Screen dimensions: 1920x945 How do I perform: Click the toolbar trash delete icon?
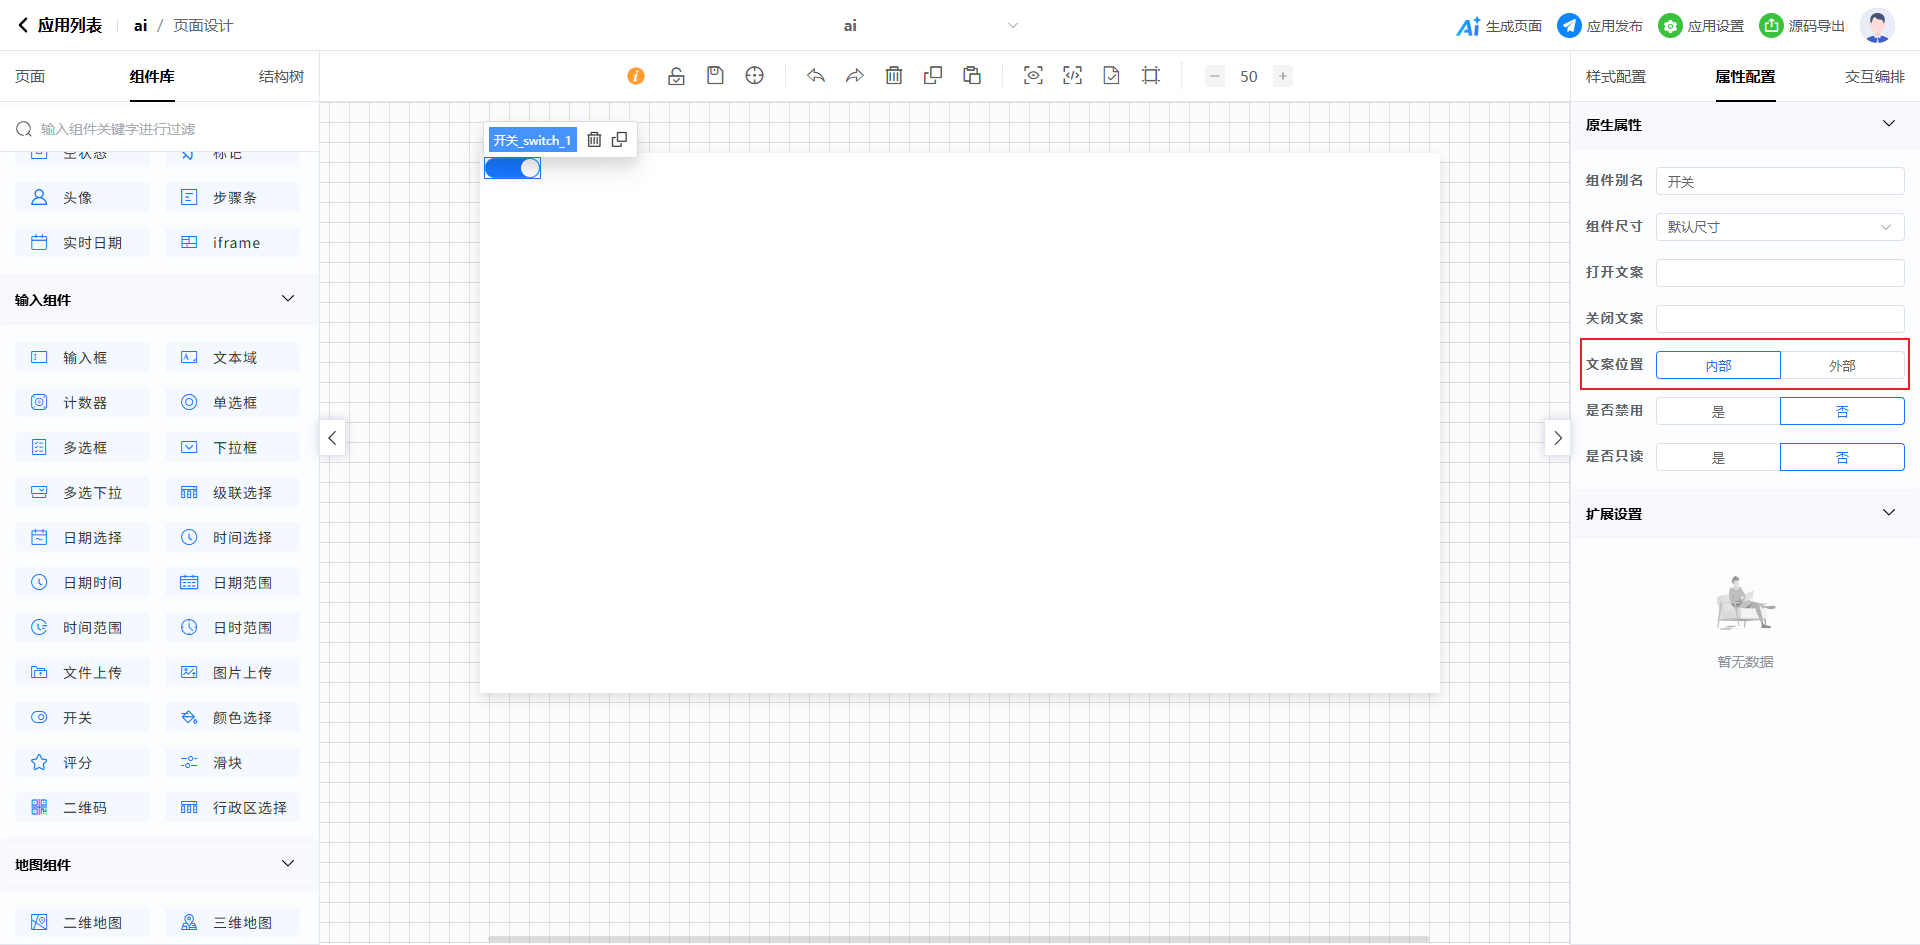tap(894, 76)
